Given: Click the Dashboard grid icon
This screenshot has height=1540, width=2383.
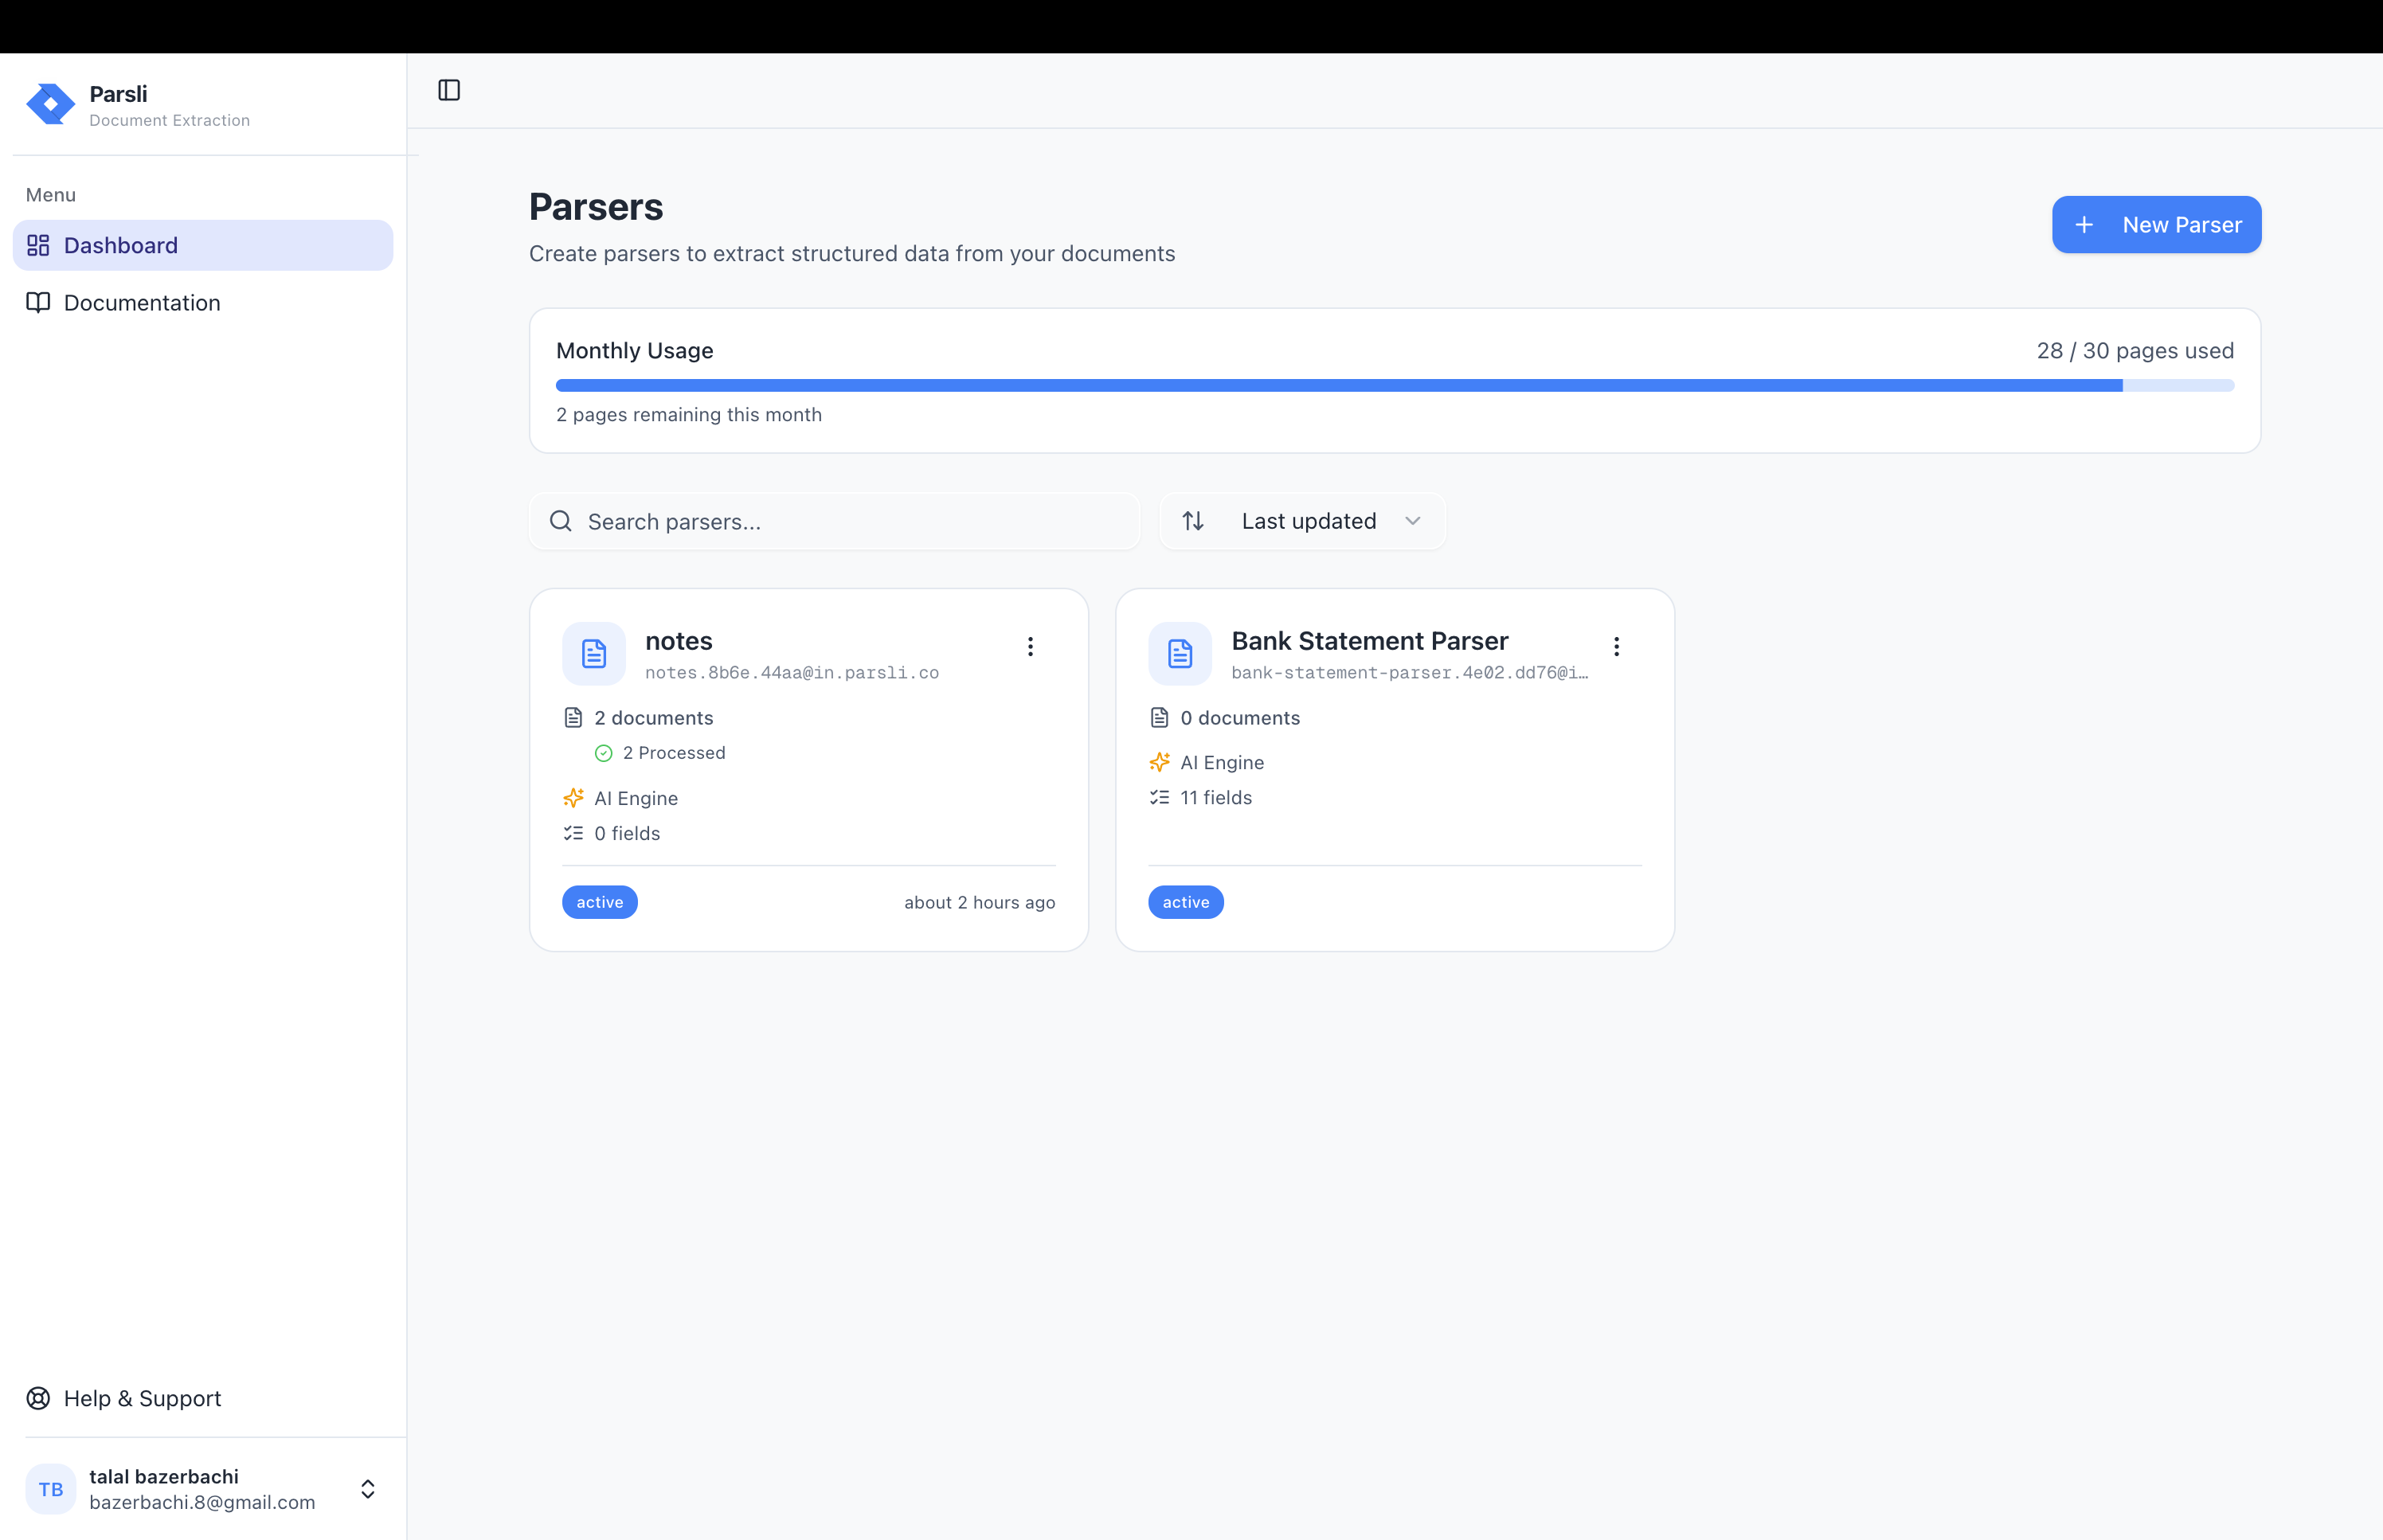Looking at the screenshot, I should pyautogui.click(x=38, y=245).
